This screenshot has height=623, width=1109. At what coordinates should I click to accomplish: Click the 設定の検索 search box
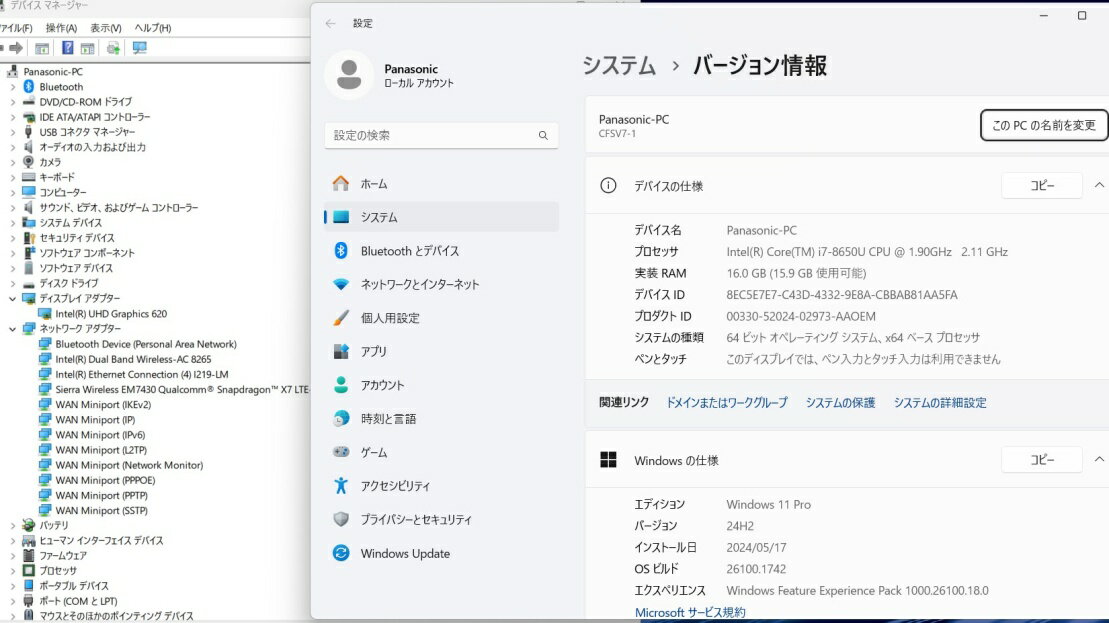(x=440, y=135)
